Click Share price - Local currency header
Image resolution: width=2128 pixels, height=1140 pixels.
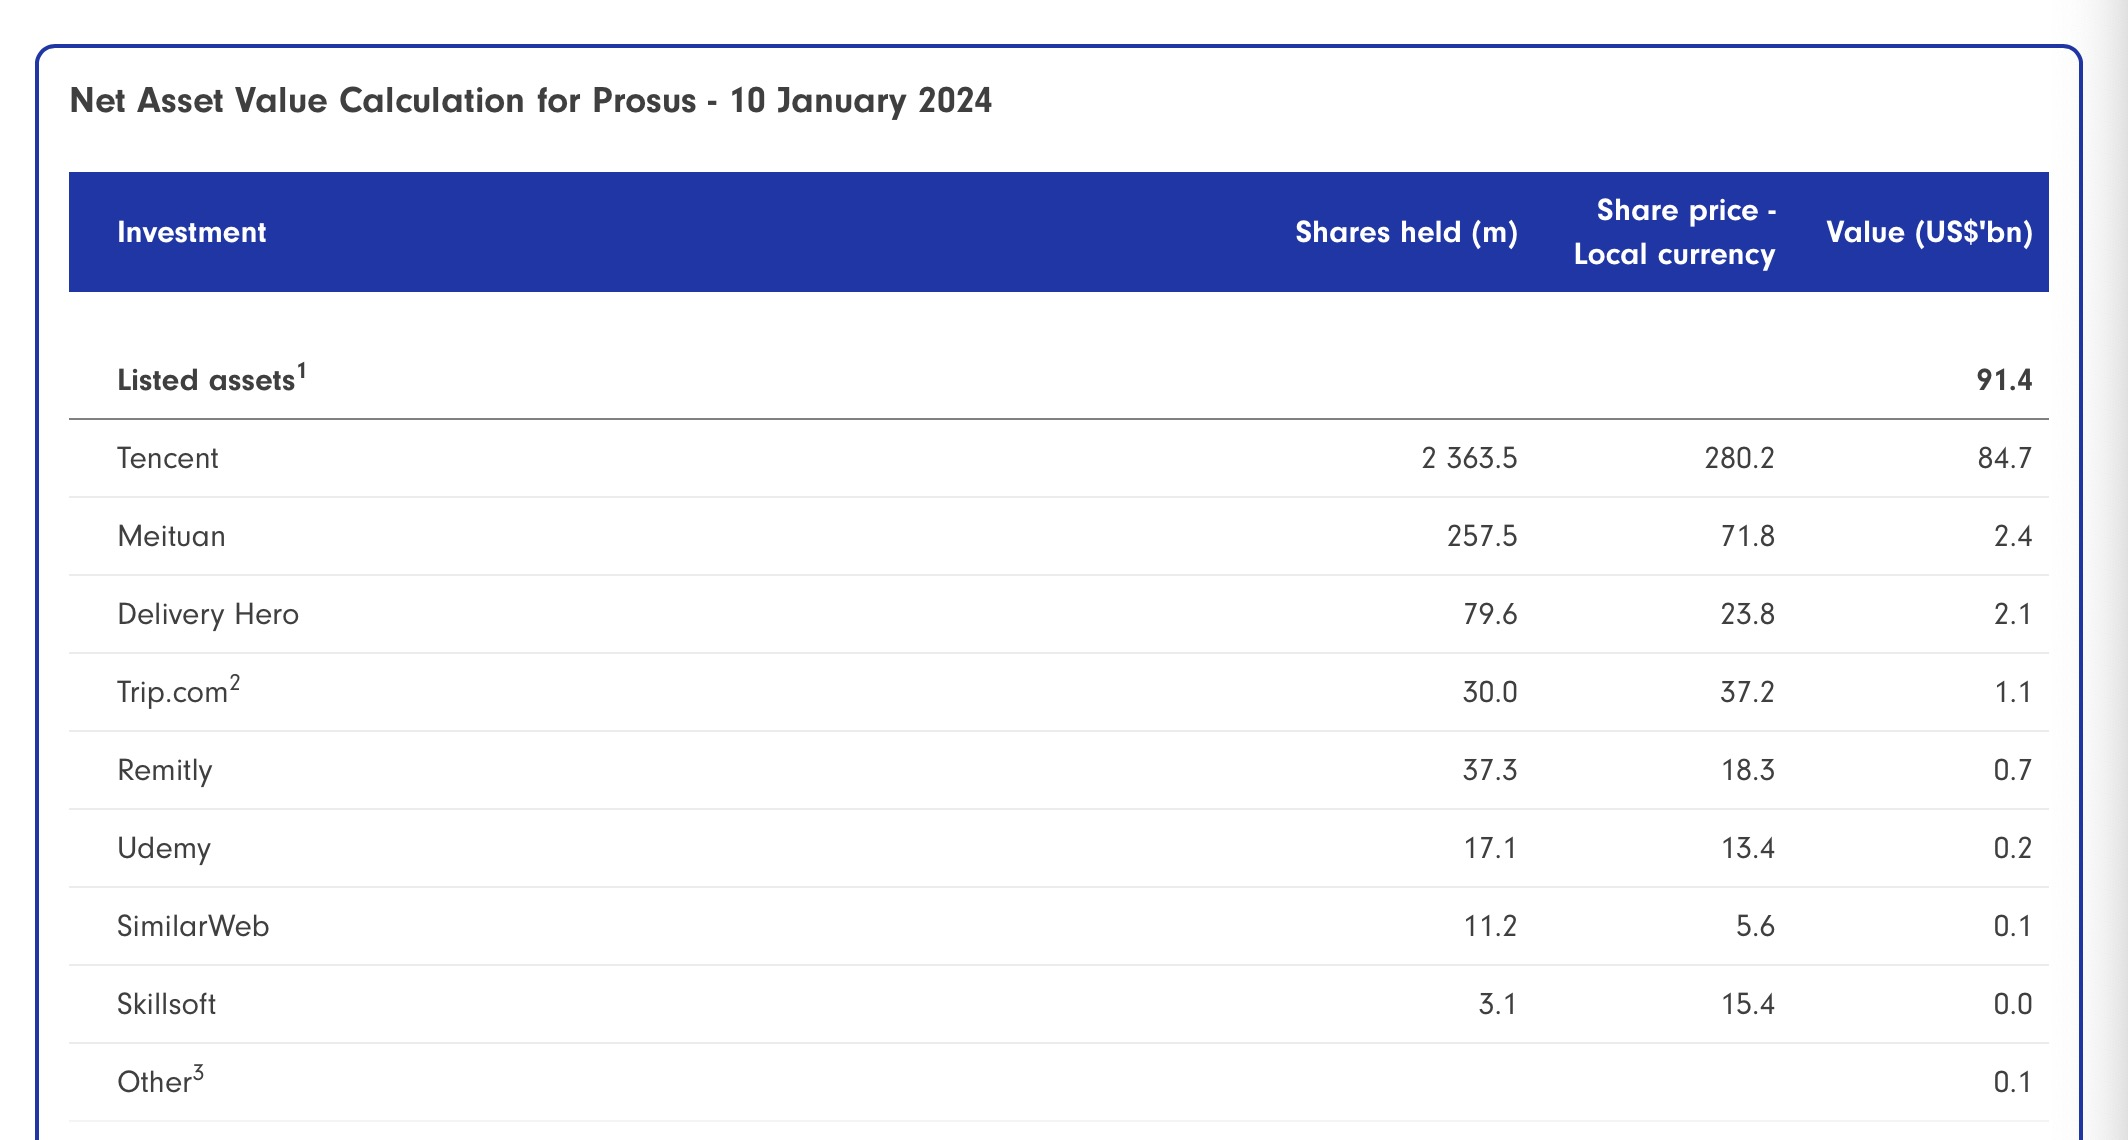pyautogui.click(x=1675, y=232)
